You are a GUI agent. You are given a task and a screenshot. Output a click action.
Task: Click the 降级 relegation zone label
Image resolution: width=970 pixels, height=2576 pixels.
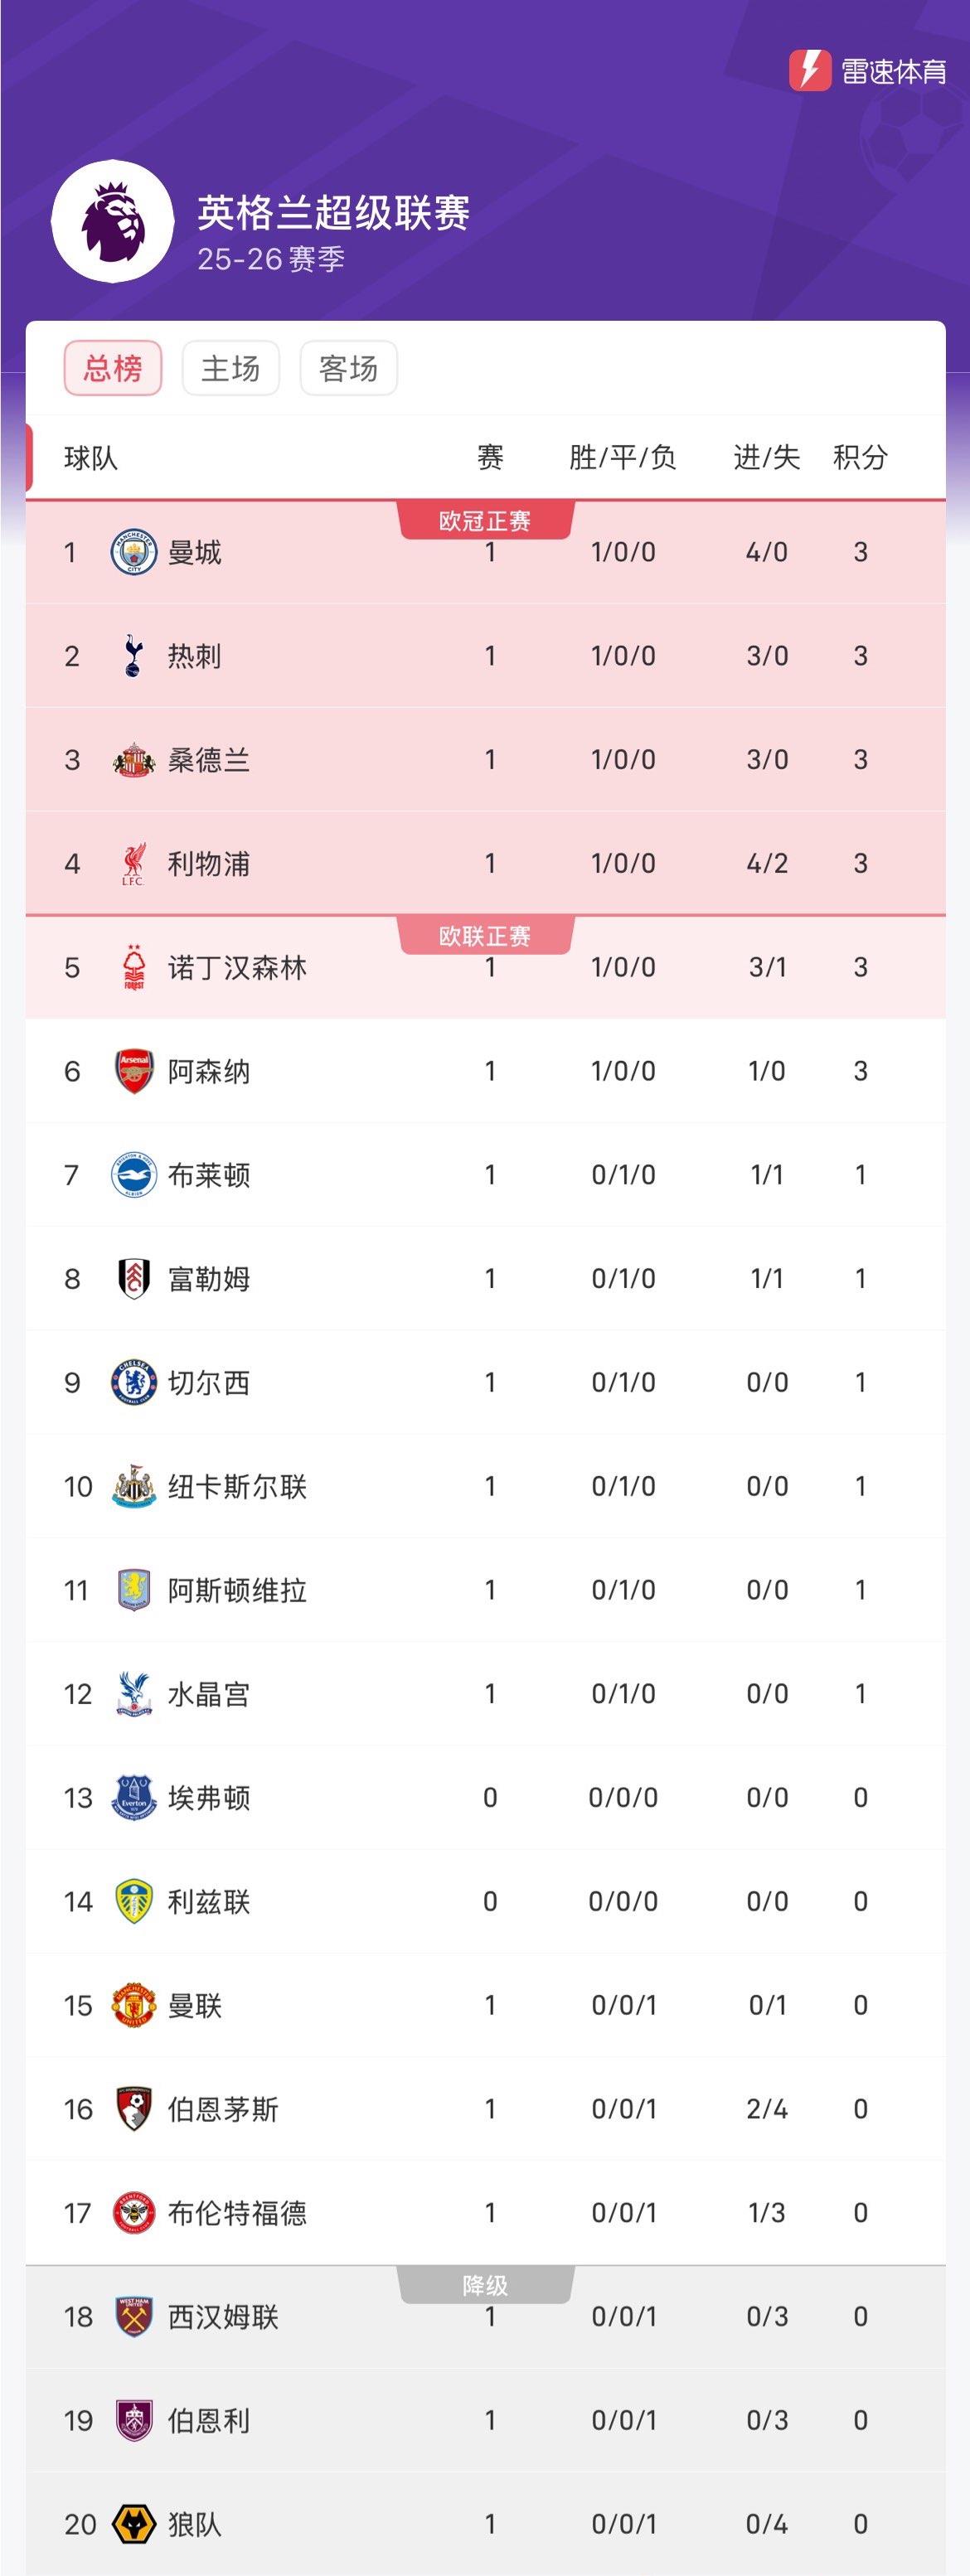485,2285
